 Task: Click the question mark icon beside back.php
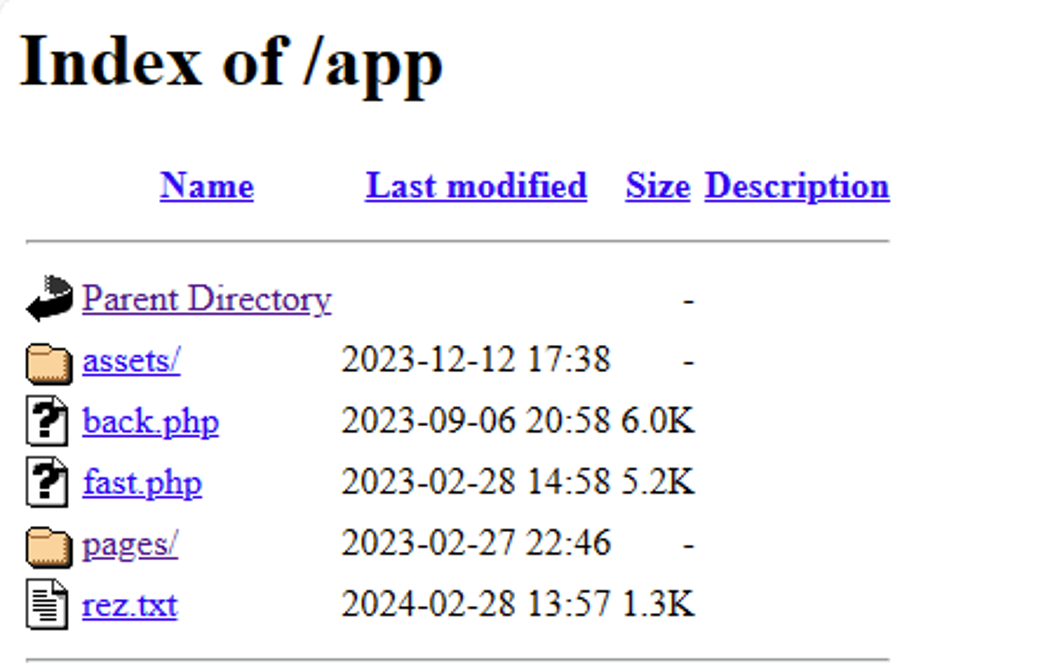[x=47, y=422]
